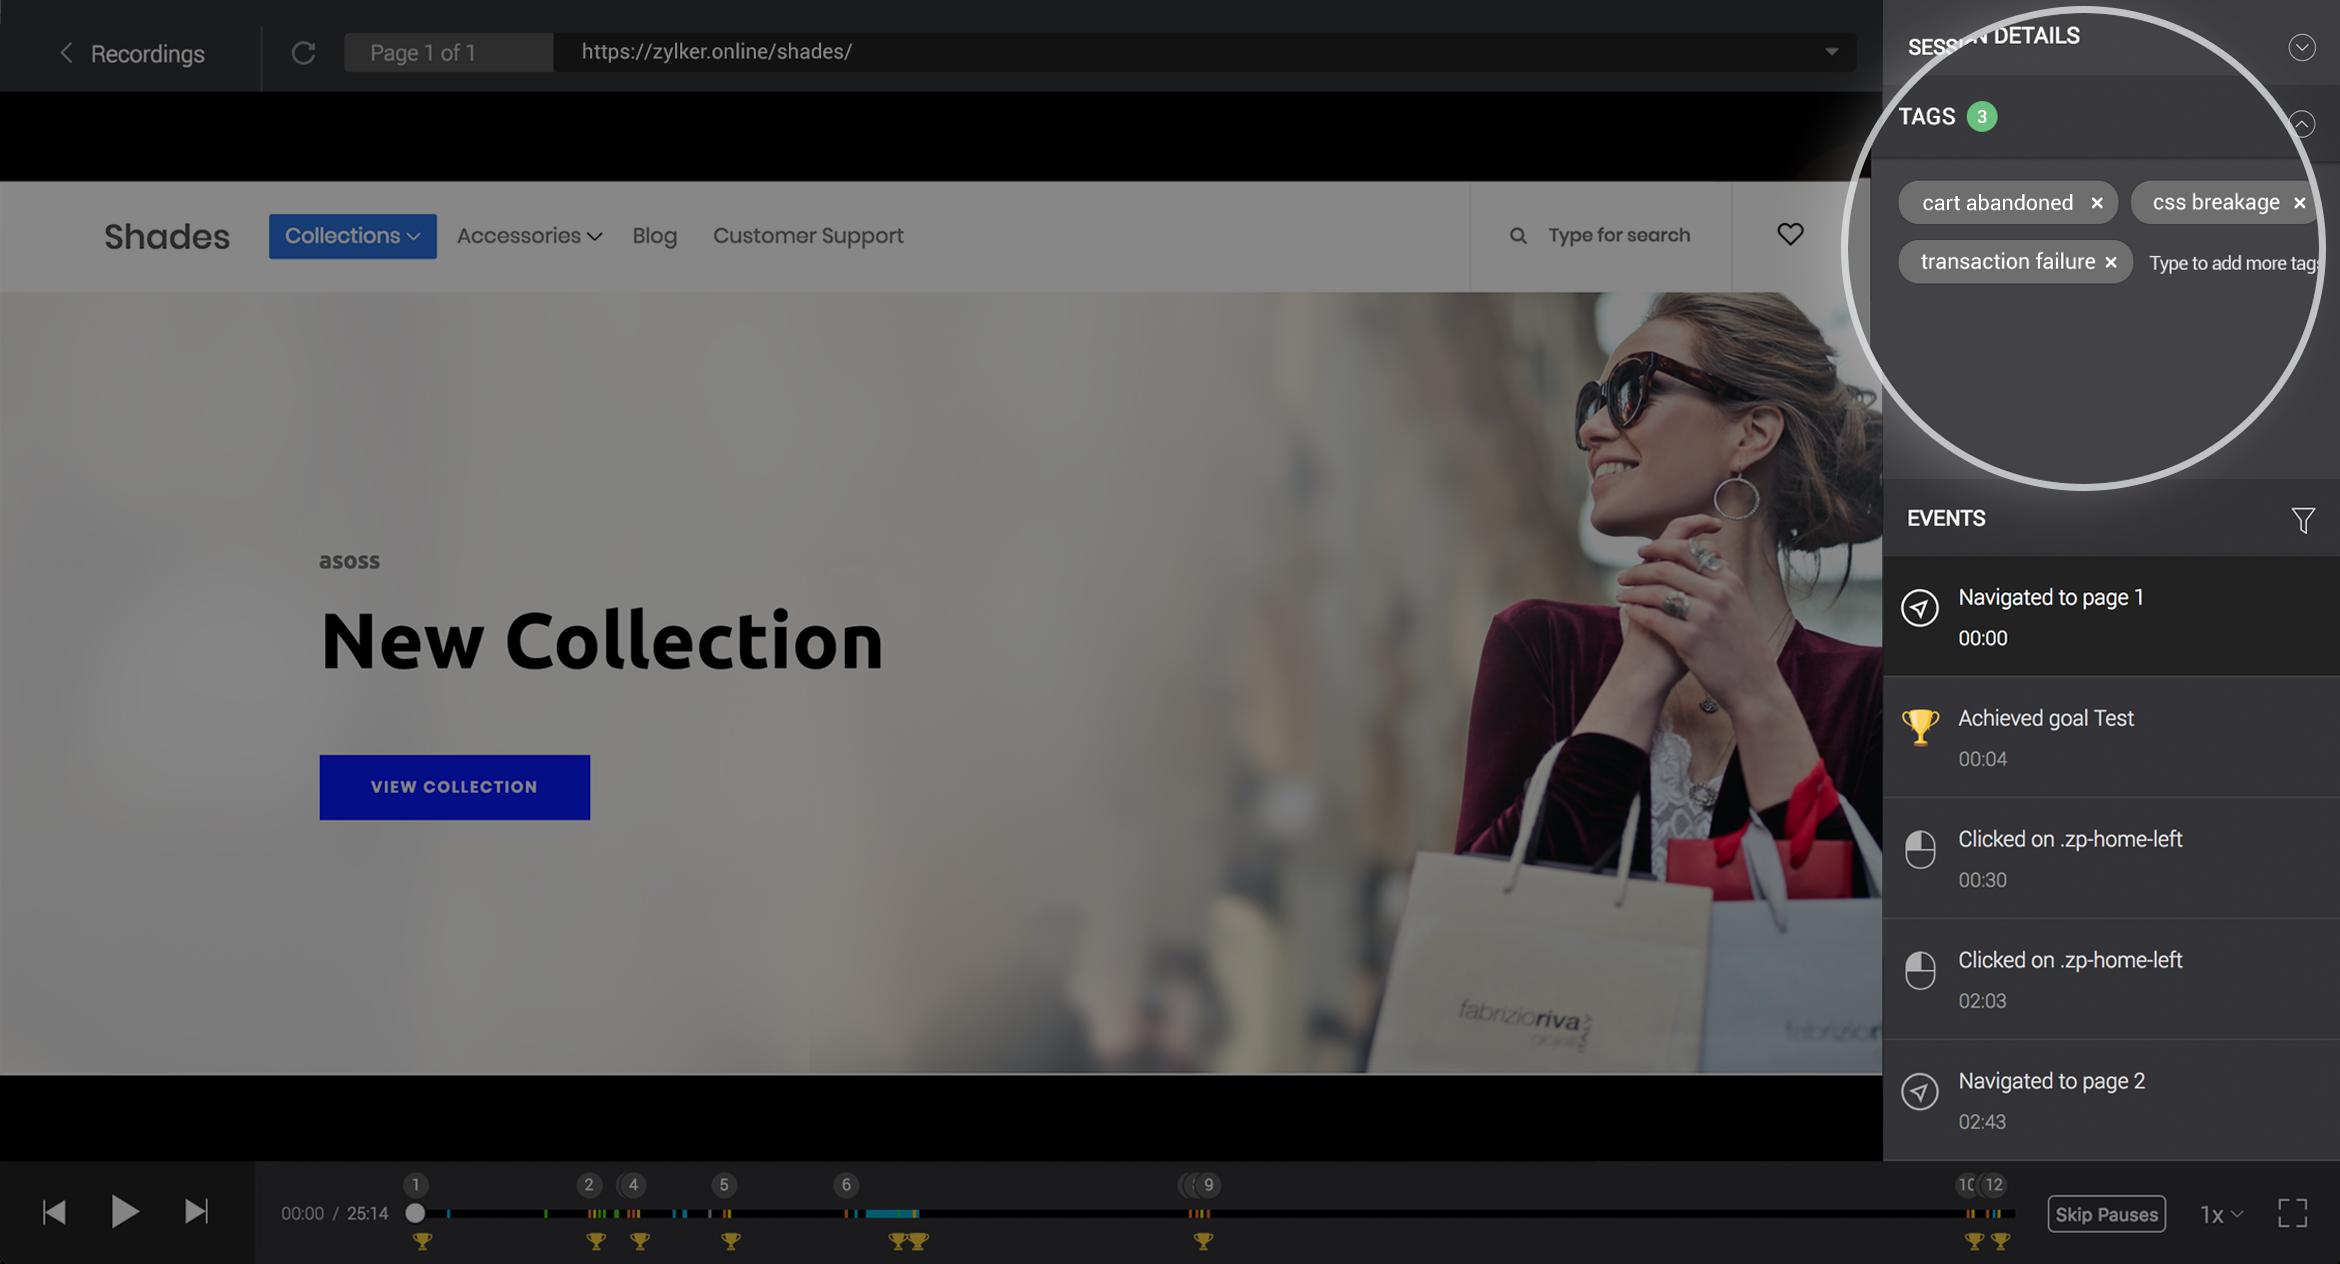Expand the Collections navigation dropdown

350,237
